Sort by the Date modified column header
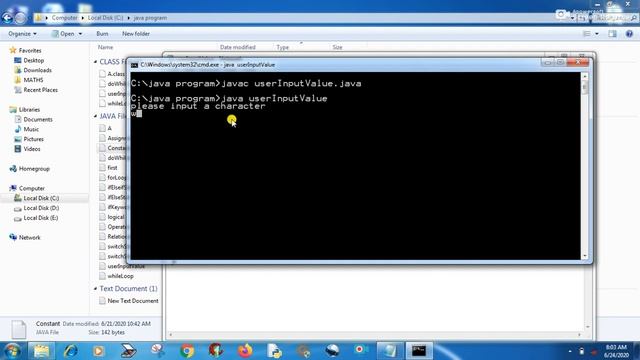The image size is (640, 360). 238,47
